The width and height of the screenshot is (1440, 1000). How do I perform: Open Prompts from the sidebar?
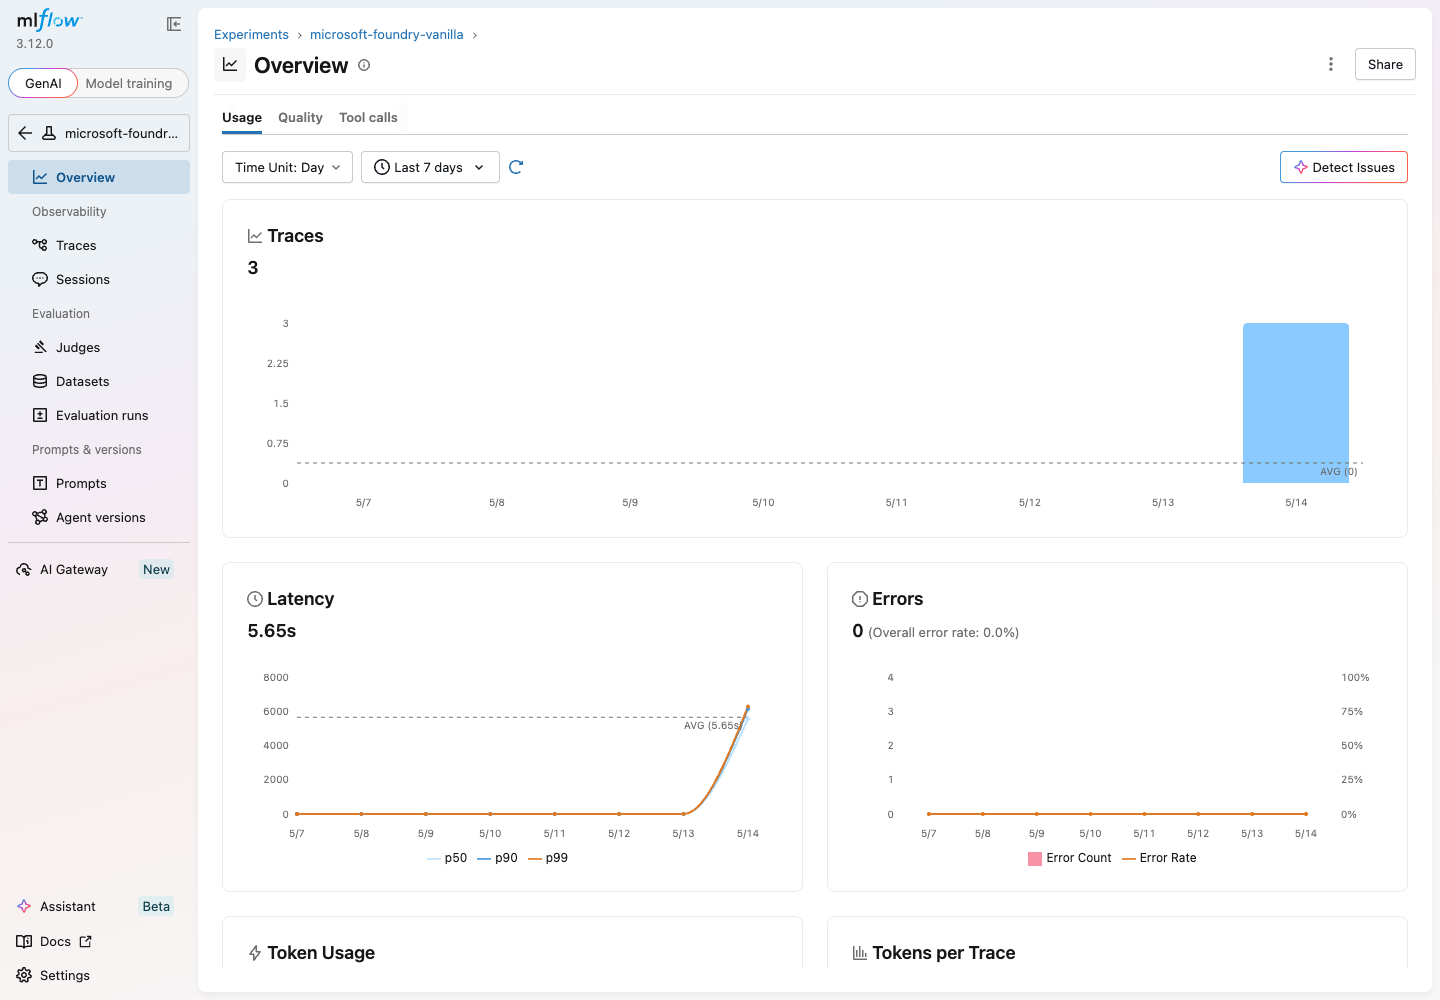[99, 483]
